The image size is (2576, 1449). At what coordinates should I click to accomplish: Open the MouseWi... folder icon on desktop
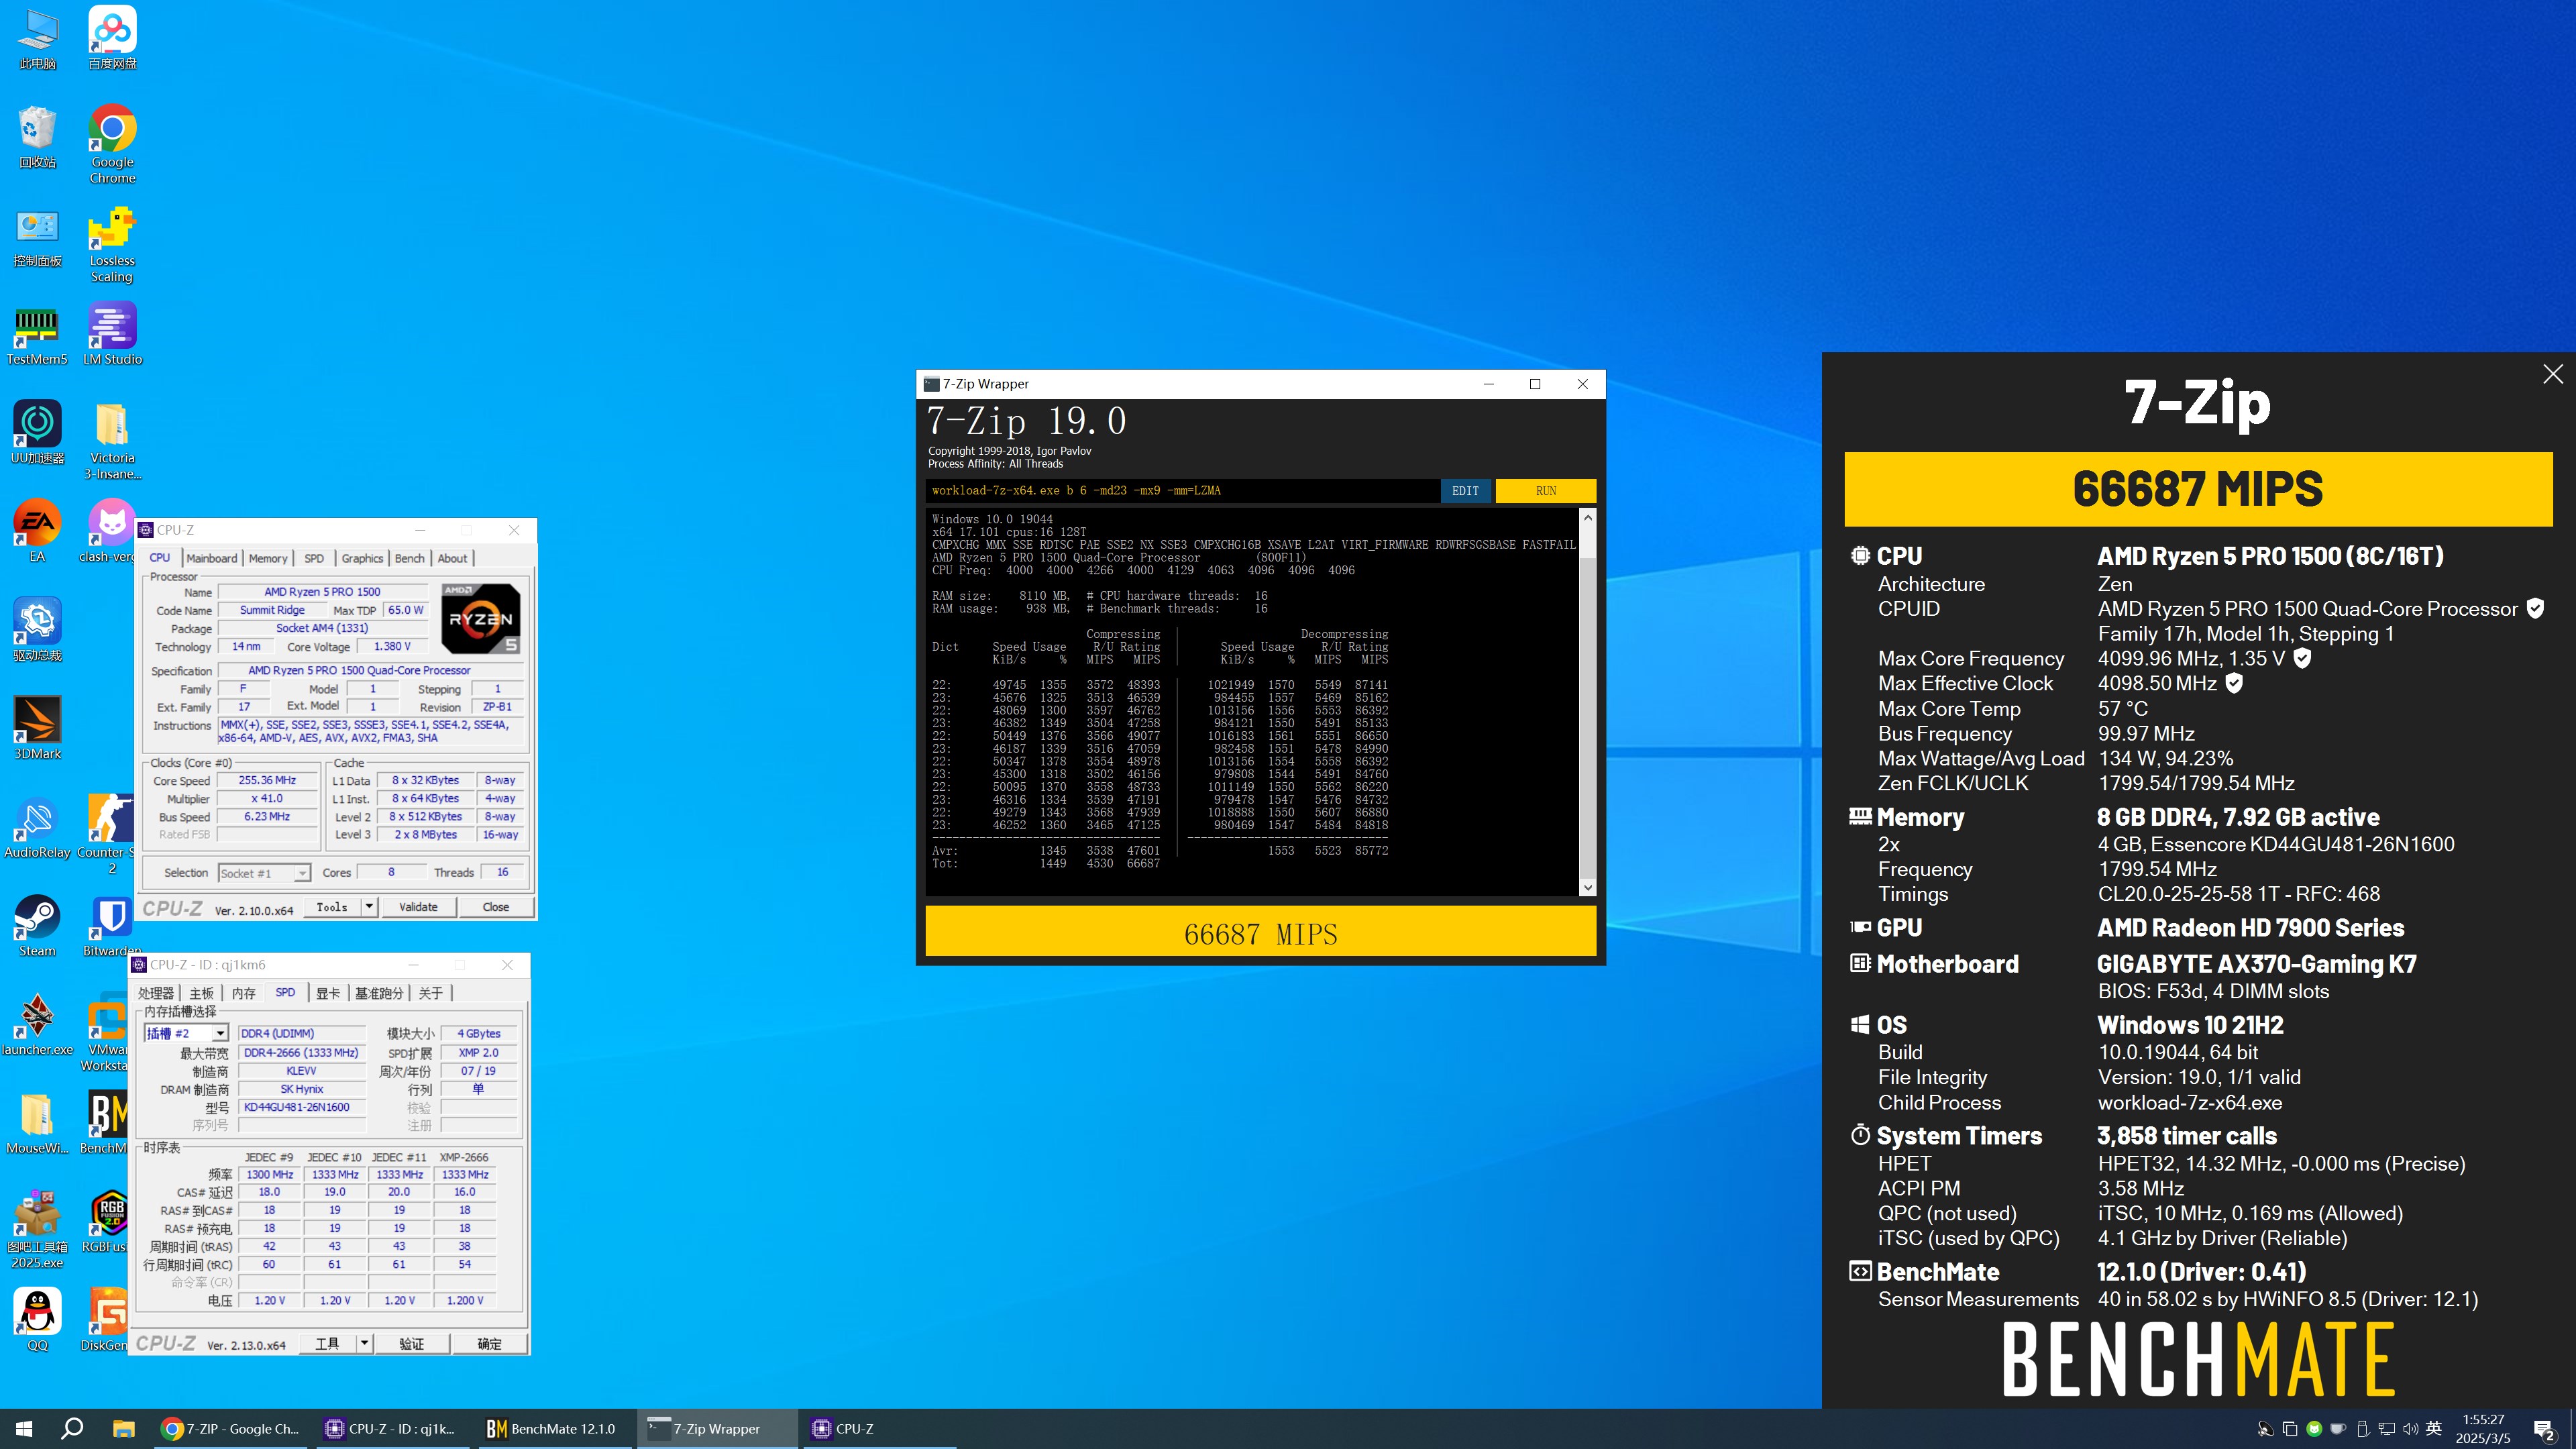[37, 1123]
